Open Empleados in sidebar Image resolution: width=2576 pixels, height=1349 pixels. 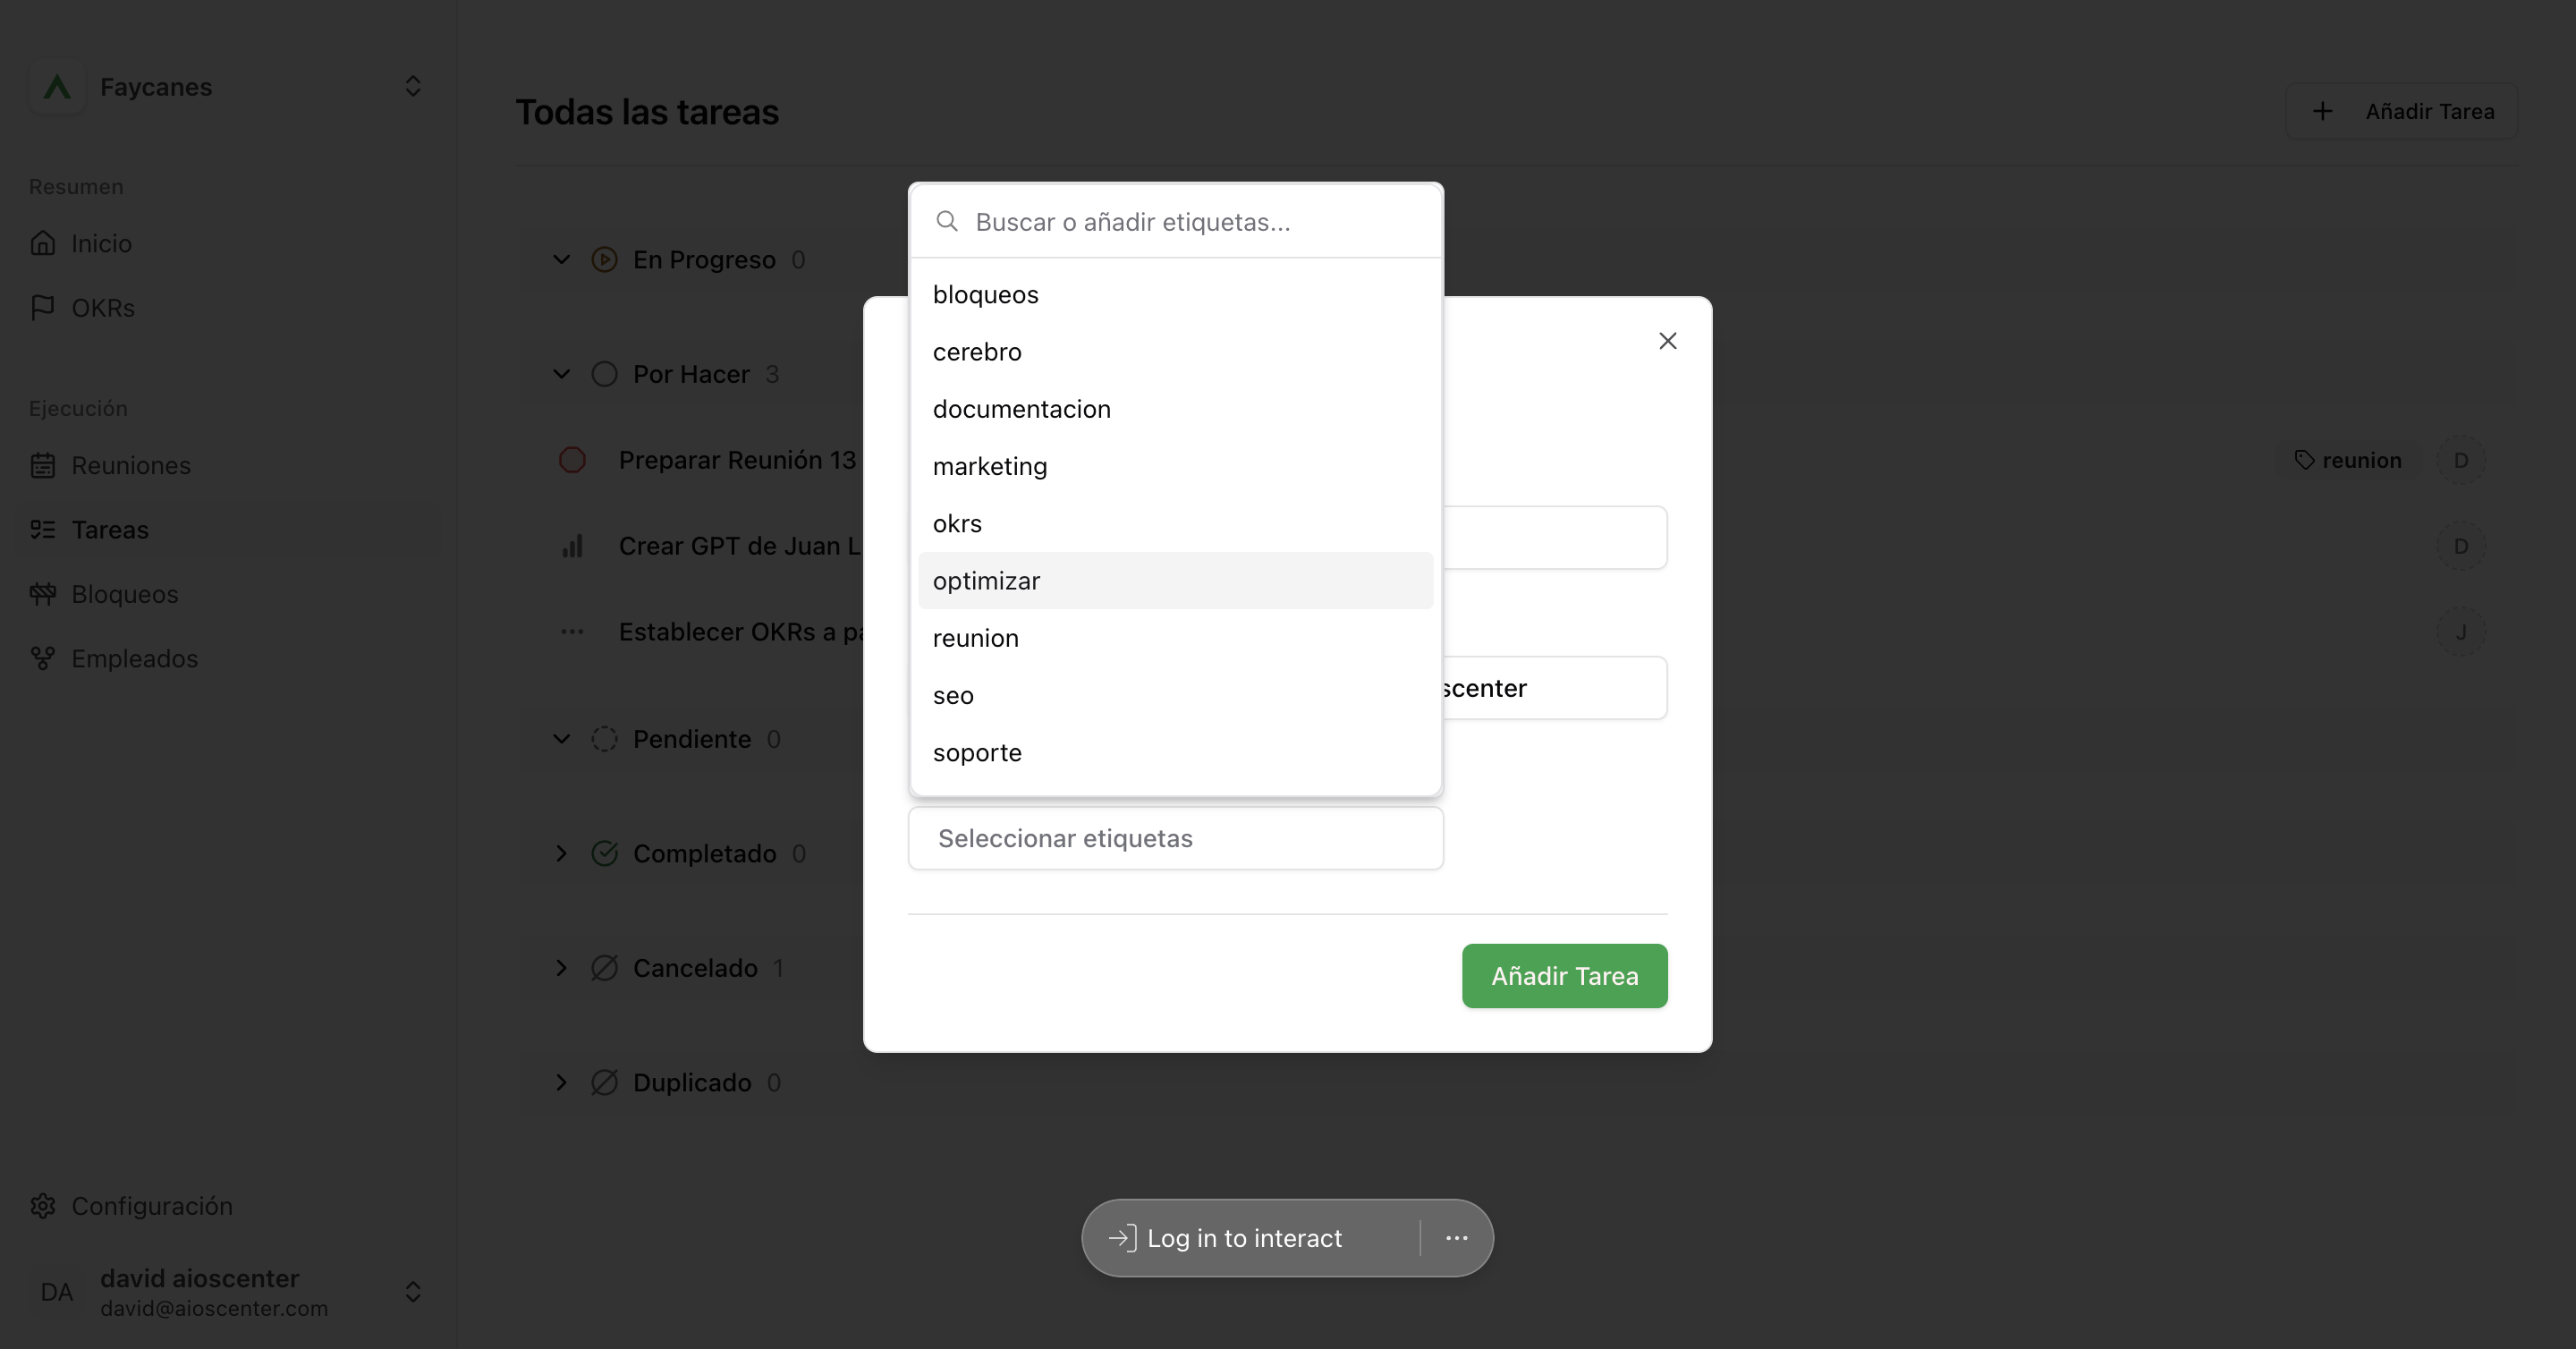[228, 659]
